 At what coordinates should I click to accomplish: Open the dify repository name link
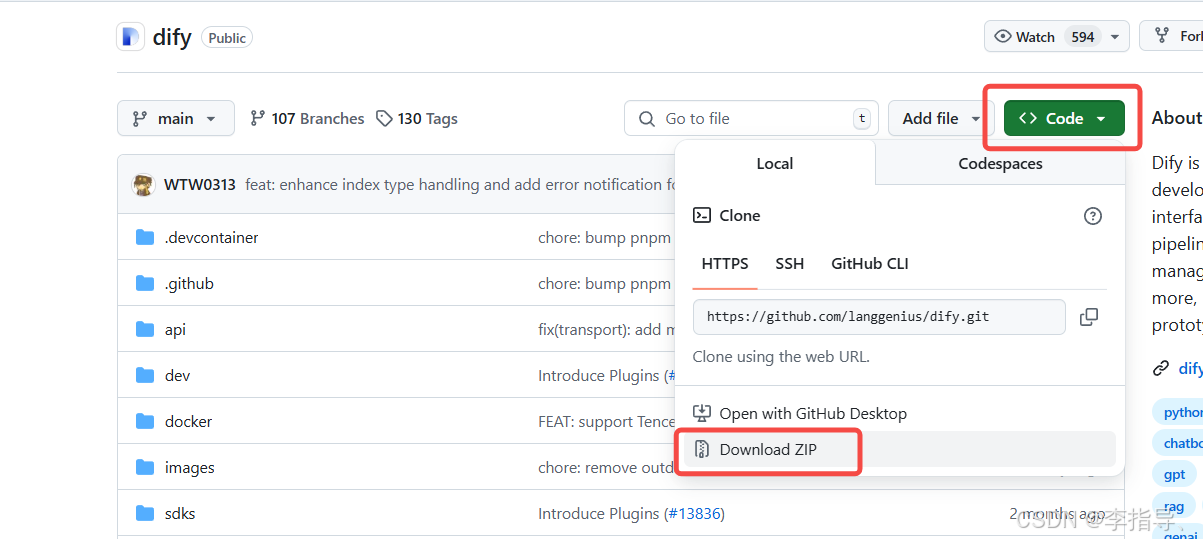172,38
